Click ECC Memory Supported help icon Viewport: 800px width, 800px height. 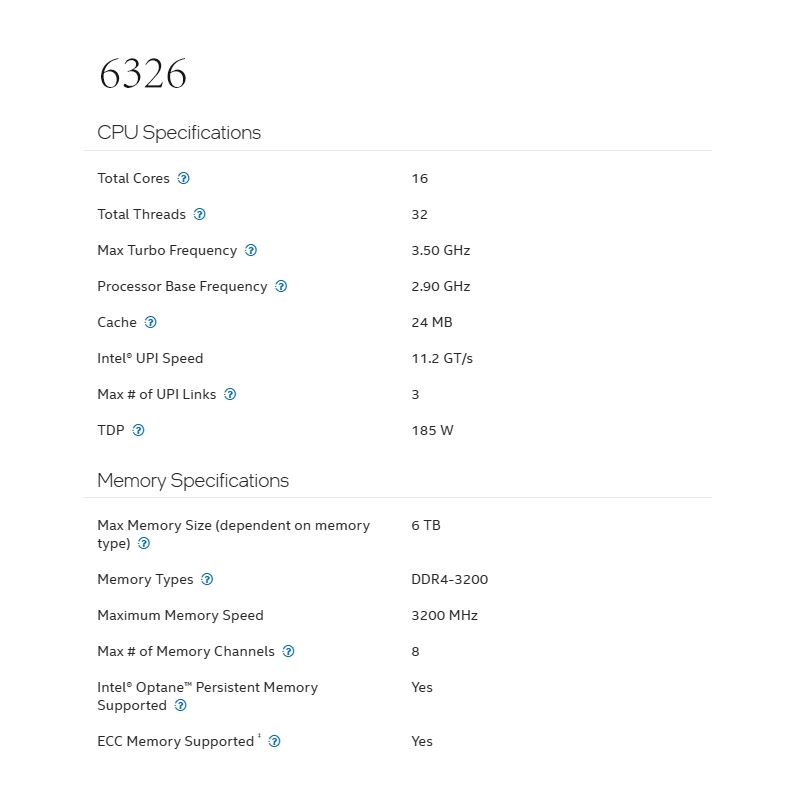tap(274, 741)
